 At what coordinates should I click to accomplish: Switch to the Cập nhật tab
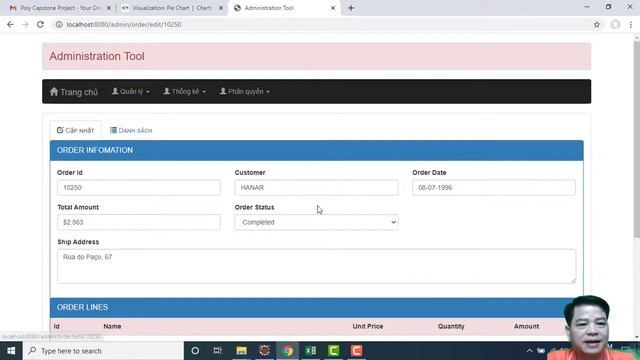(x=76, y=130)
